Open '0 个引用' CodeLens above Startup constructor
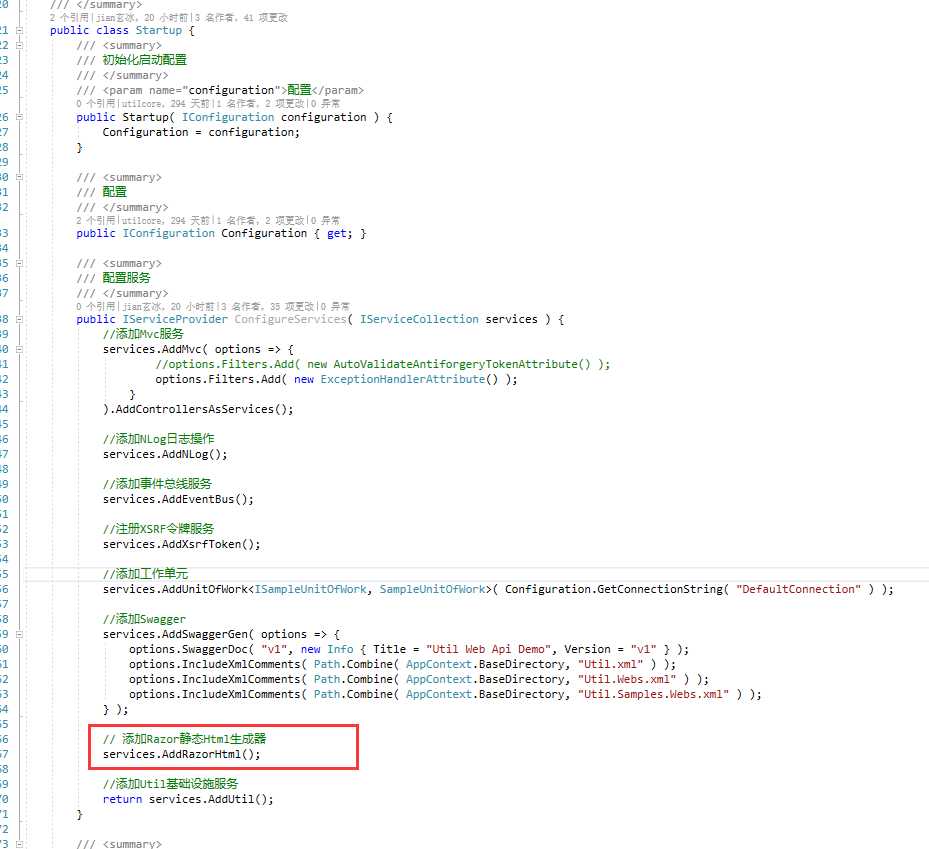The width and height of the screenshot is (929, 849). [x=95, y=104]
